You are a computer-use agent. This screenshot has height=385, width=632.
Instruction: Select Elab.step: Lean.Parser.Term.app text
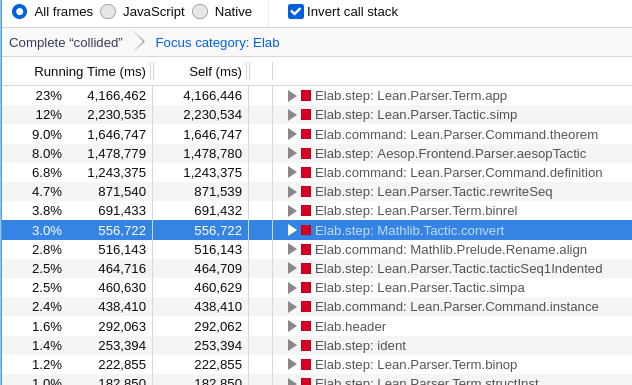click(411, 96)
